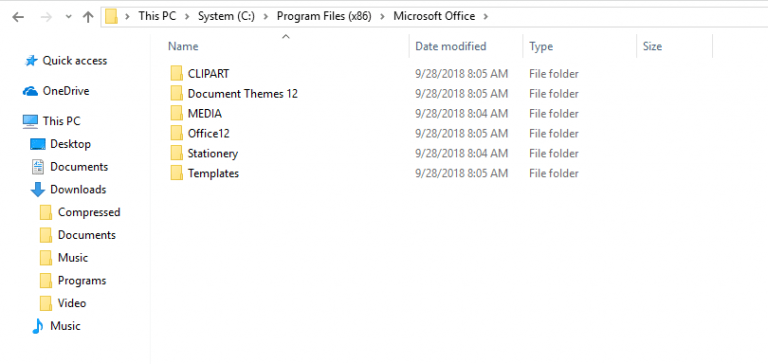
Task: Open recent locations dropdown arrow
Action: pos(68,17)
